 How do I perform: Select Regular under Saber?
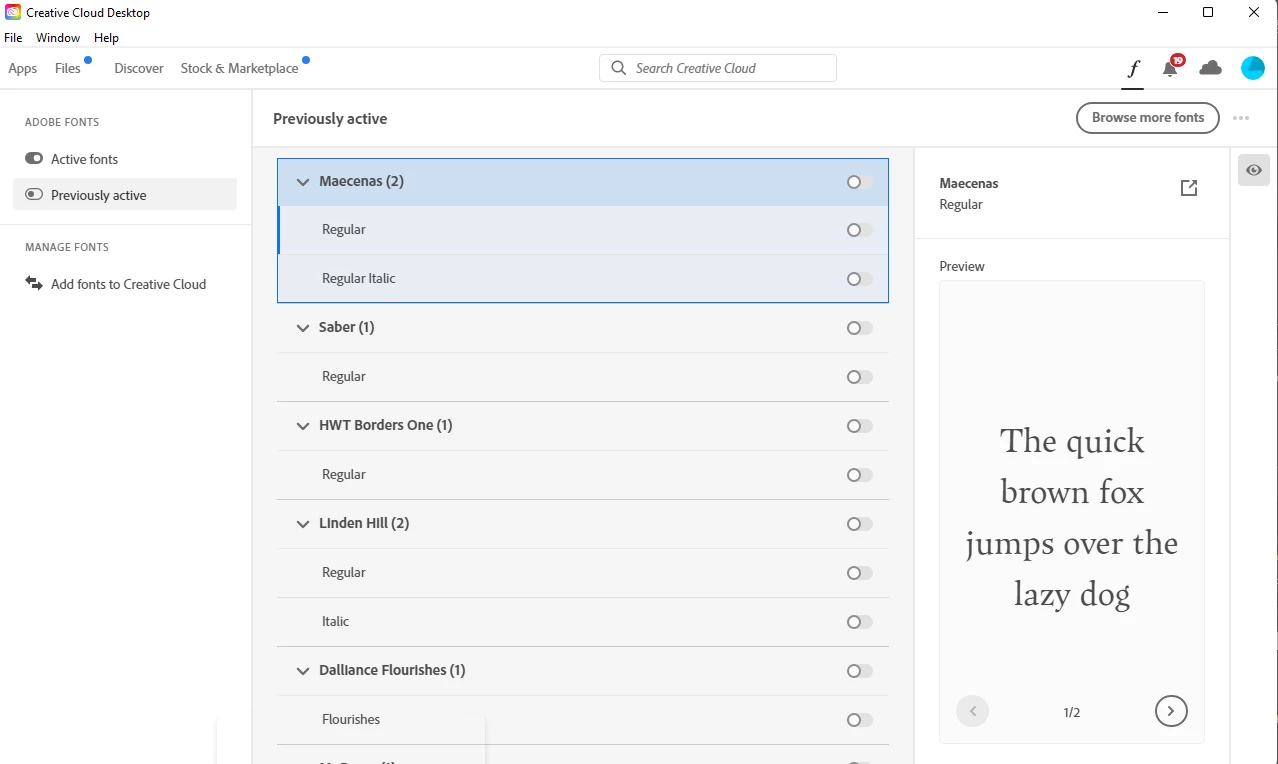tap(583, 377)
